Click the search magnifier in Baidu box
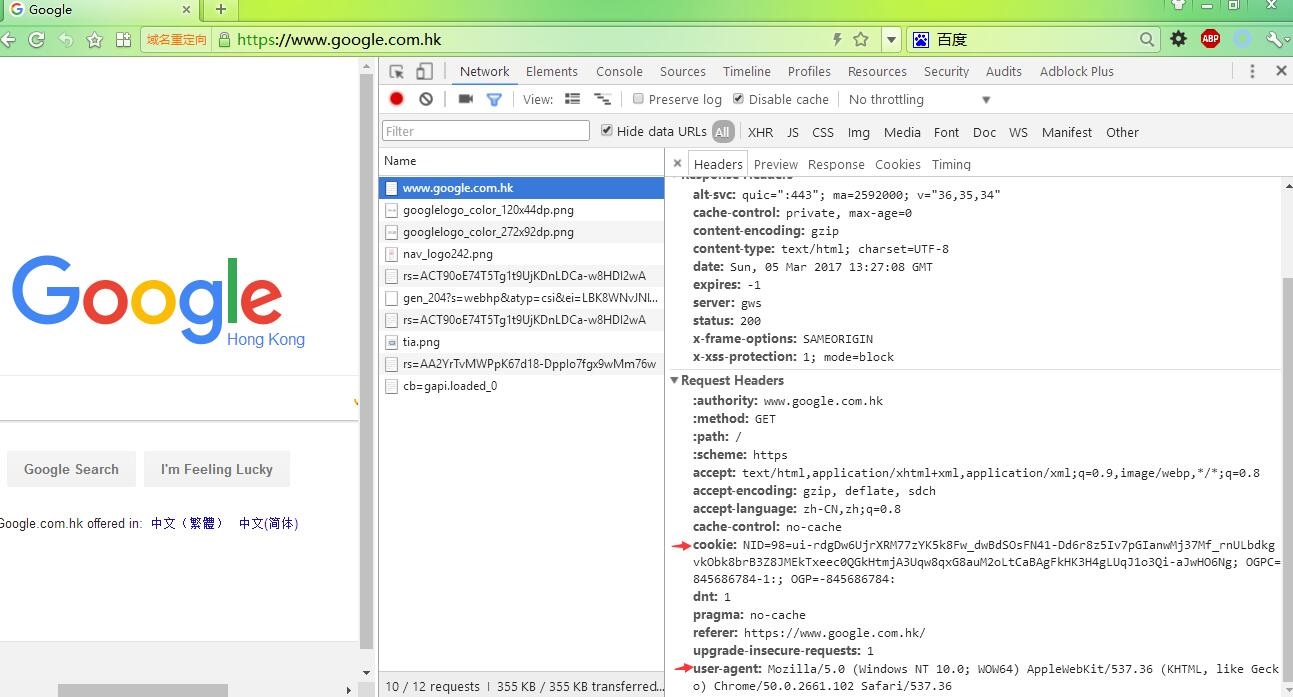Viewport: 1293px width, 697px height. coord(1147,40)
